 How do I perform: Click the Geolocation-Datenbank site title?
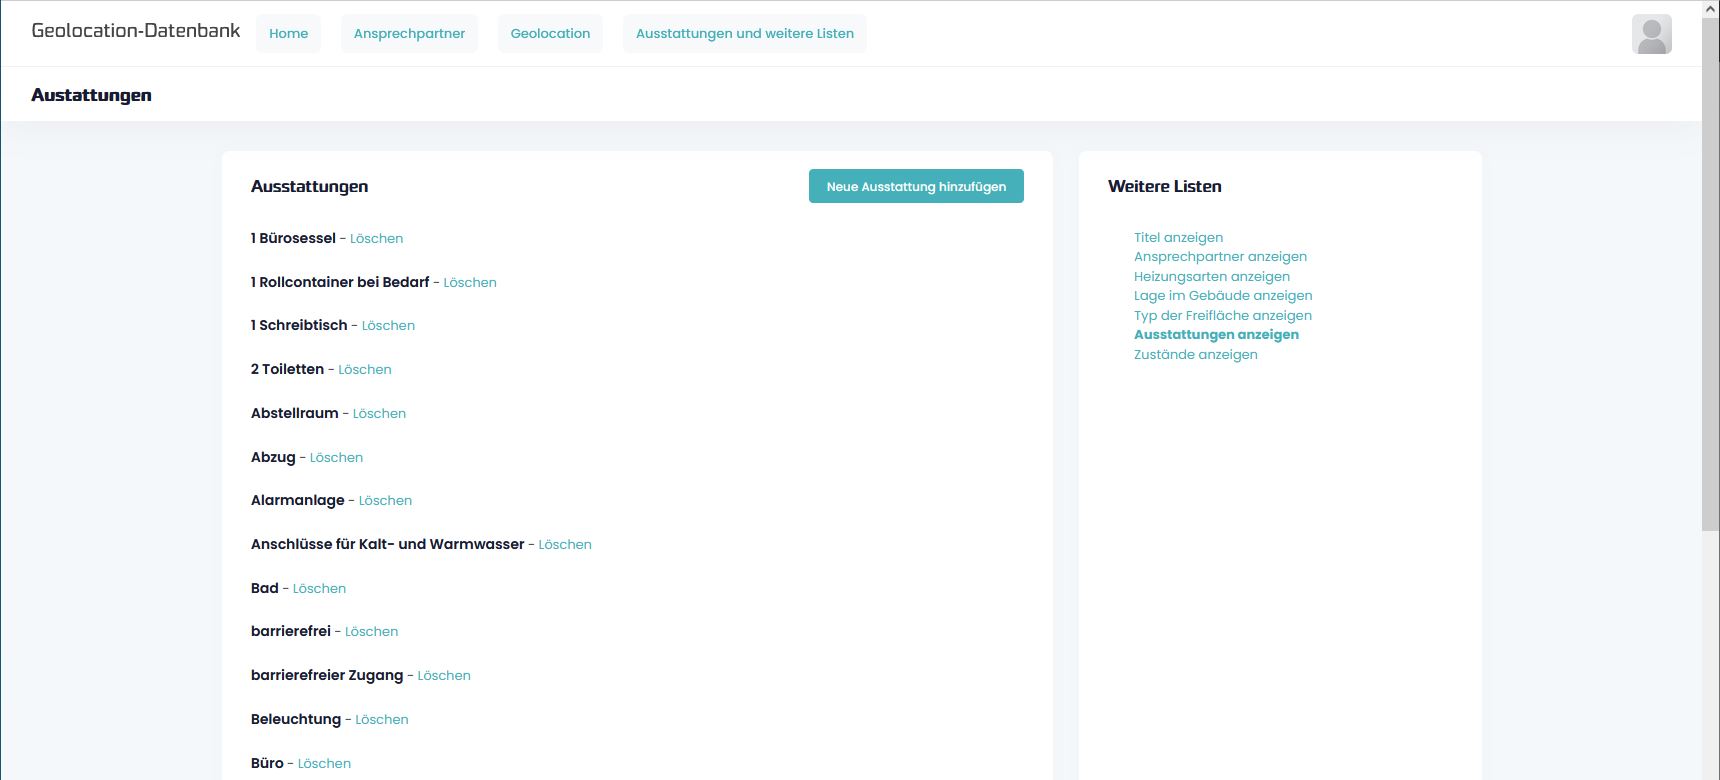click(x=136, y=31)
